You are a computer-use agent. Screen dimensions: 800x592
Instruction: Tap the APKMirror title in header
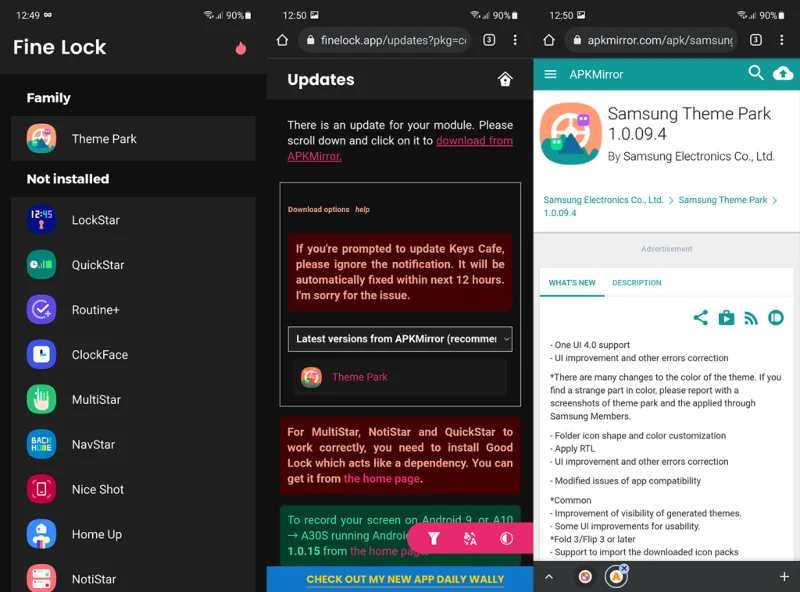[x=596, y=75]
